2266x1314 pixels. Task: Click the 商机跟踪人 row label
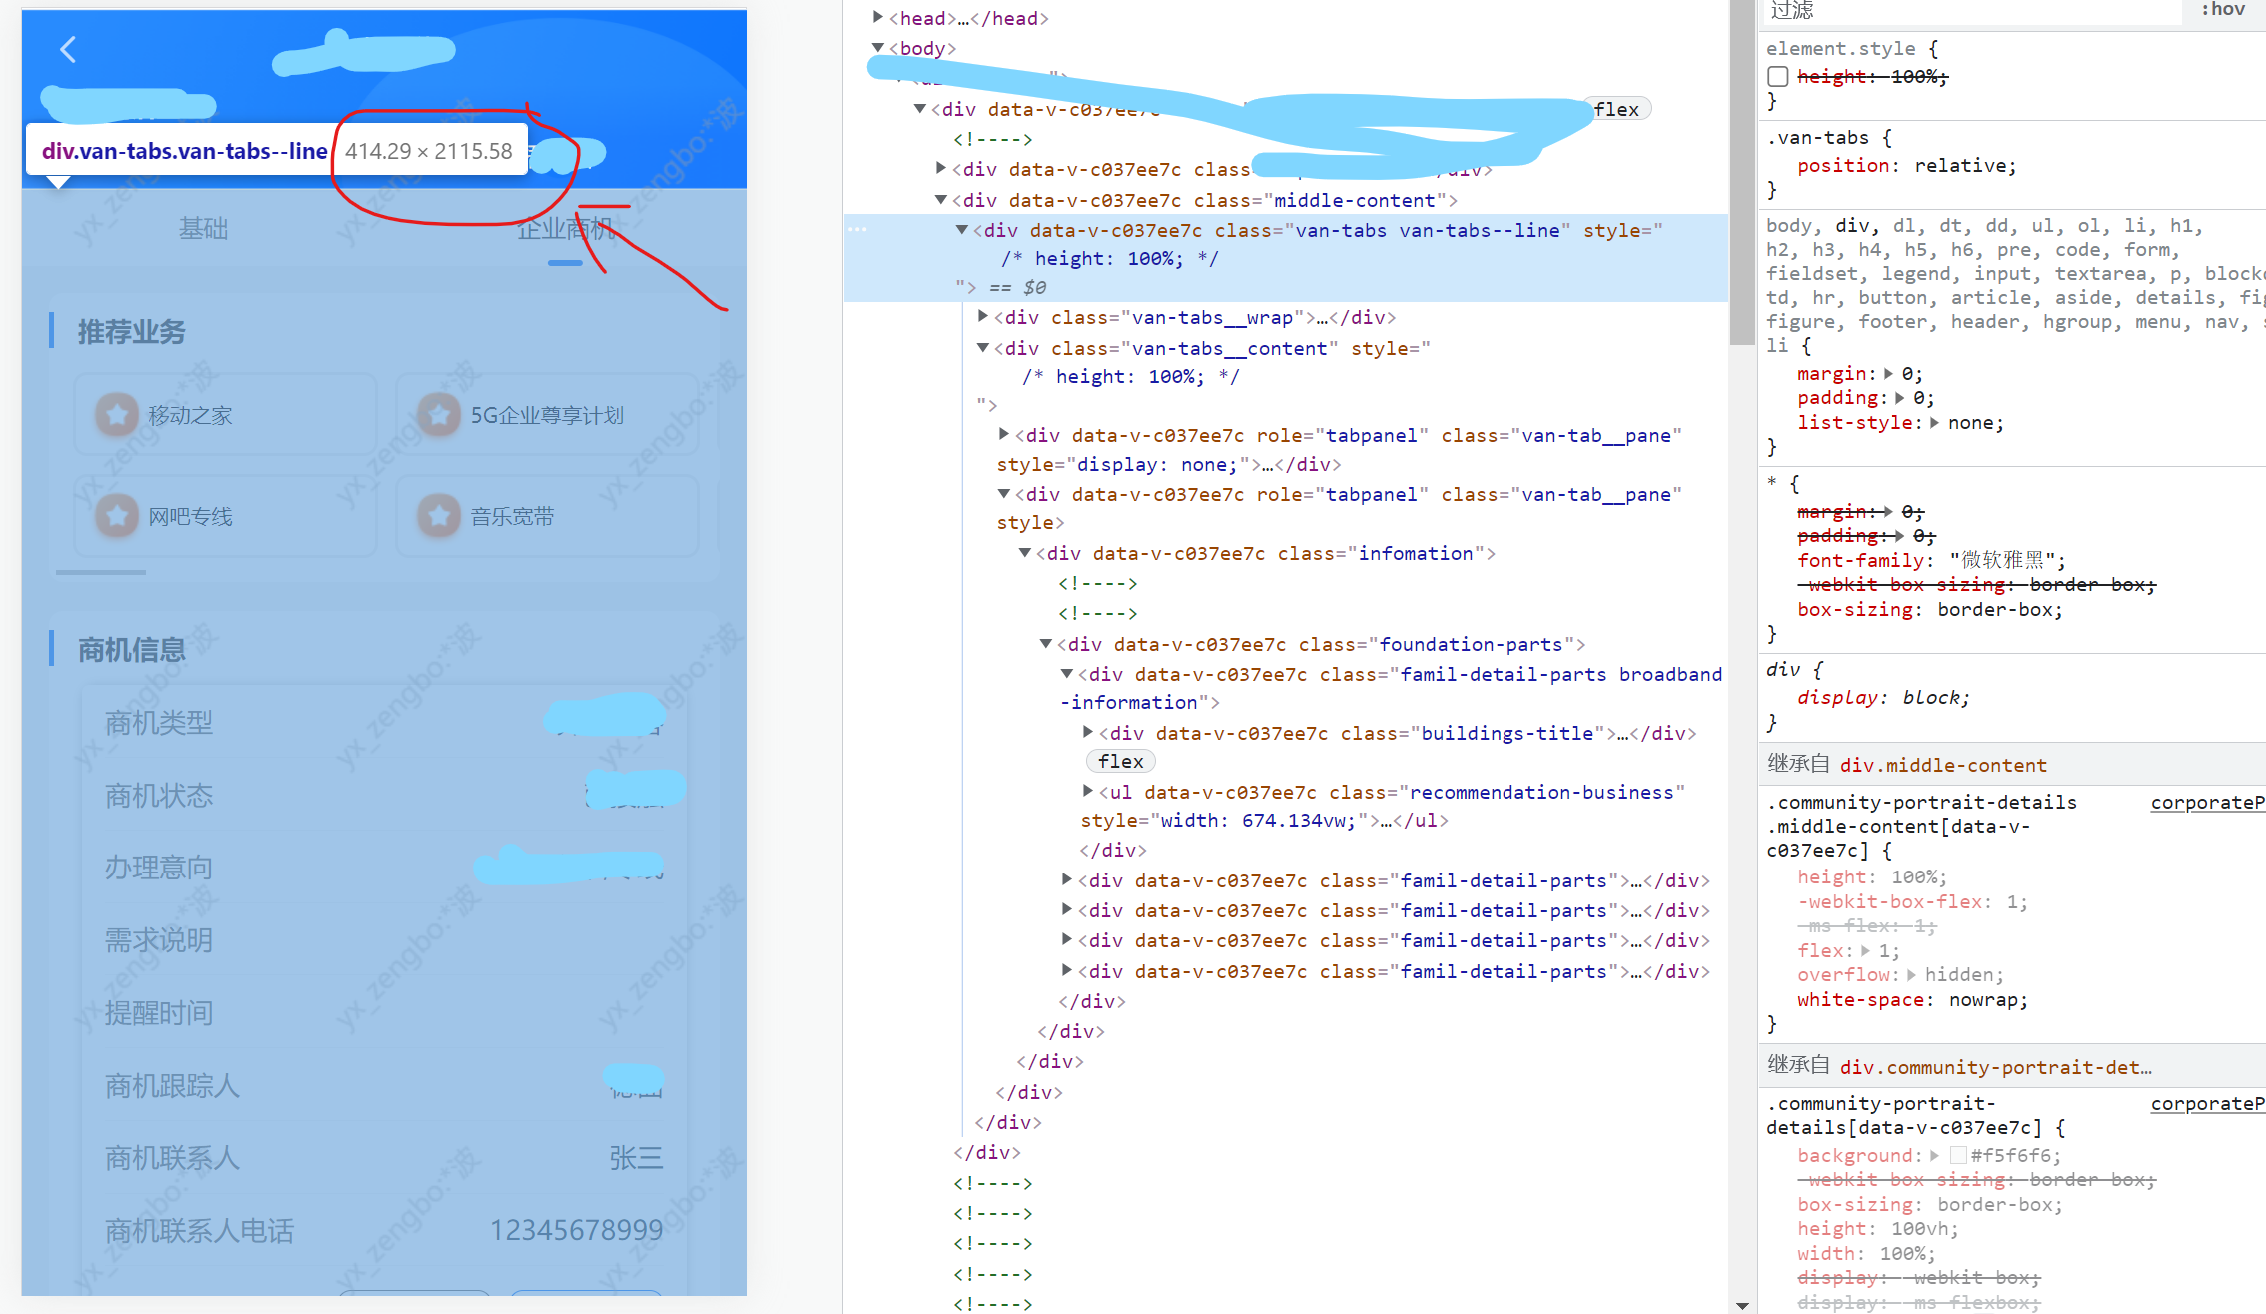tap(172, 1085)
